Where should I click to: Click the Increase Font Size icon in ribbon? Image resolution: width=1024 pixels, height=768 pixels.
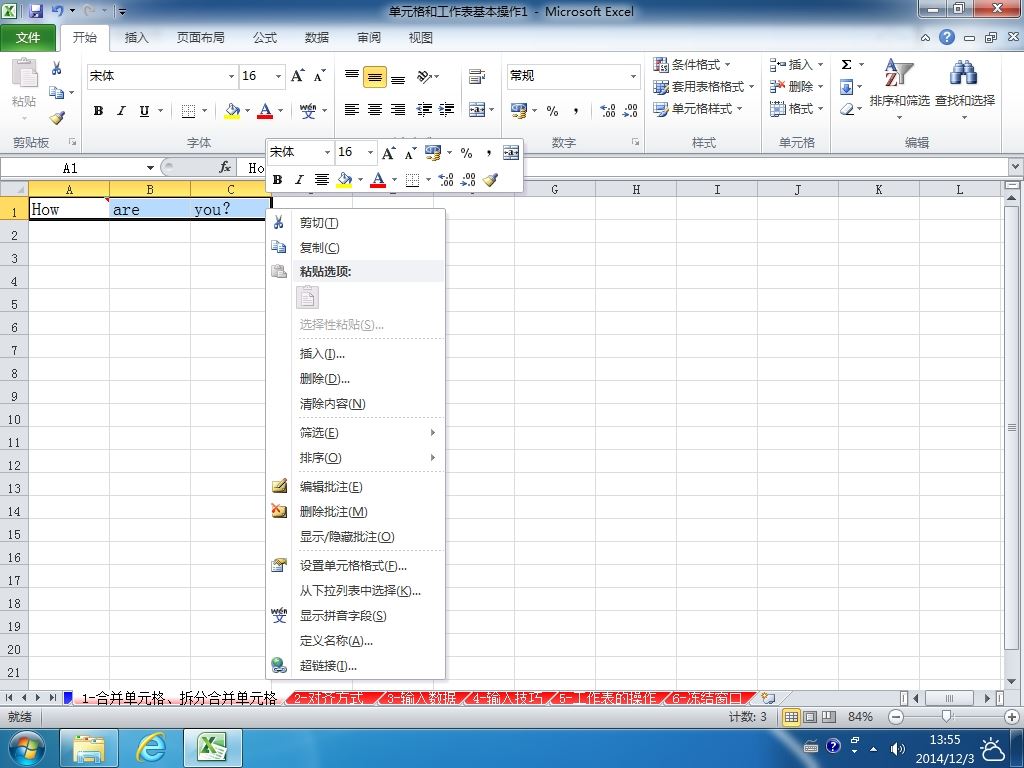298,76
